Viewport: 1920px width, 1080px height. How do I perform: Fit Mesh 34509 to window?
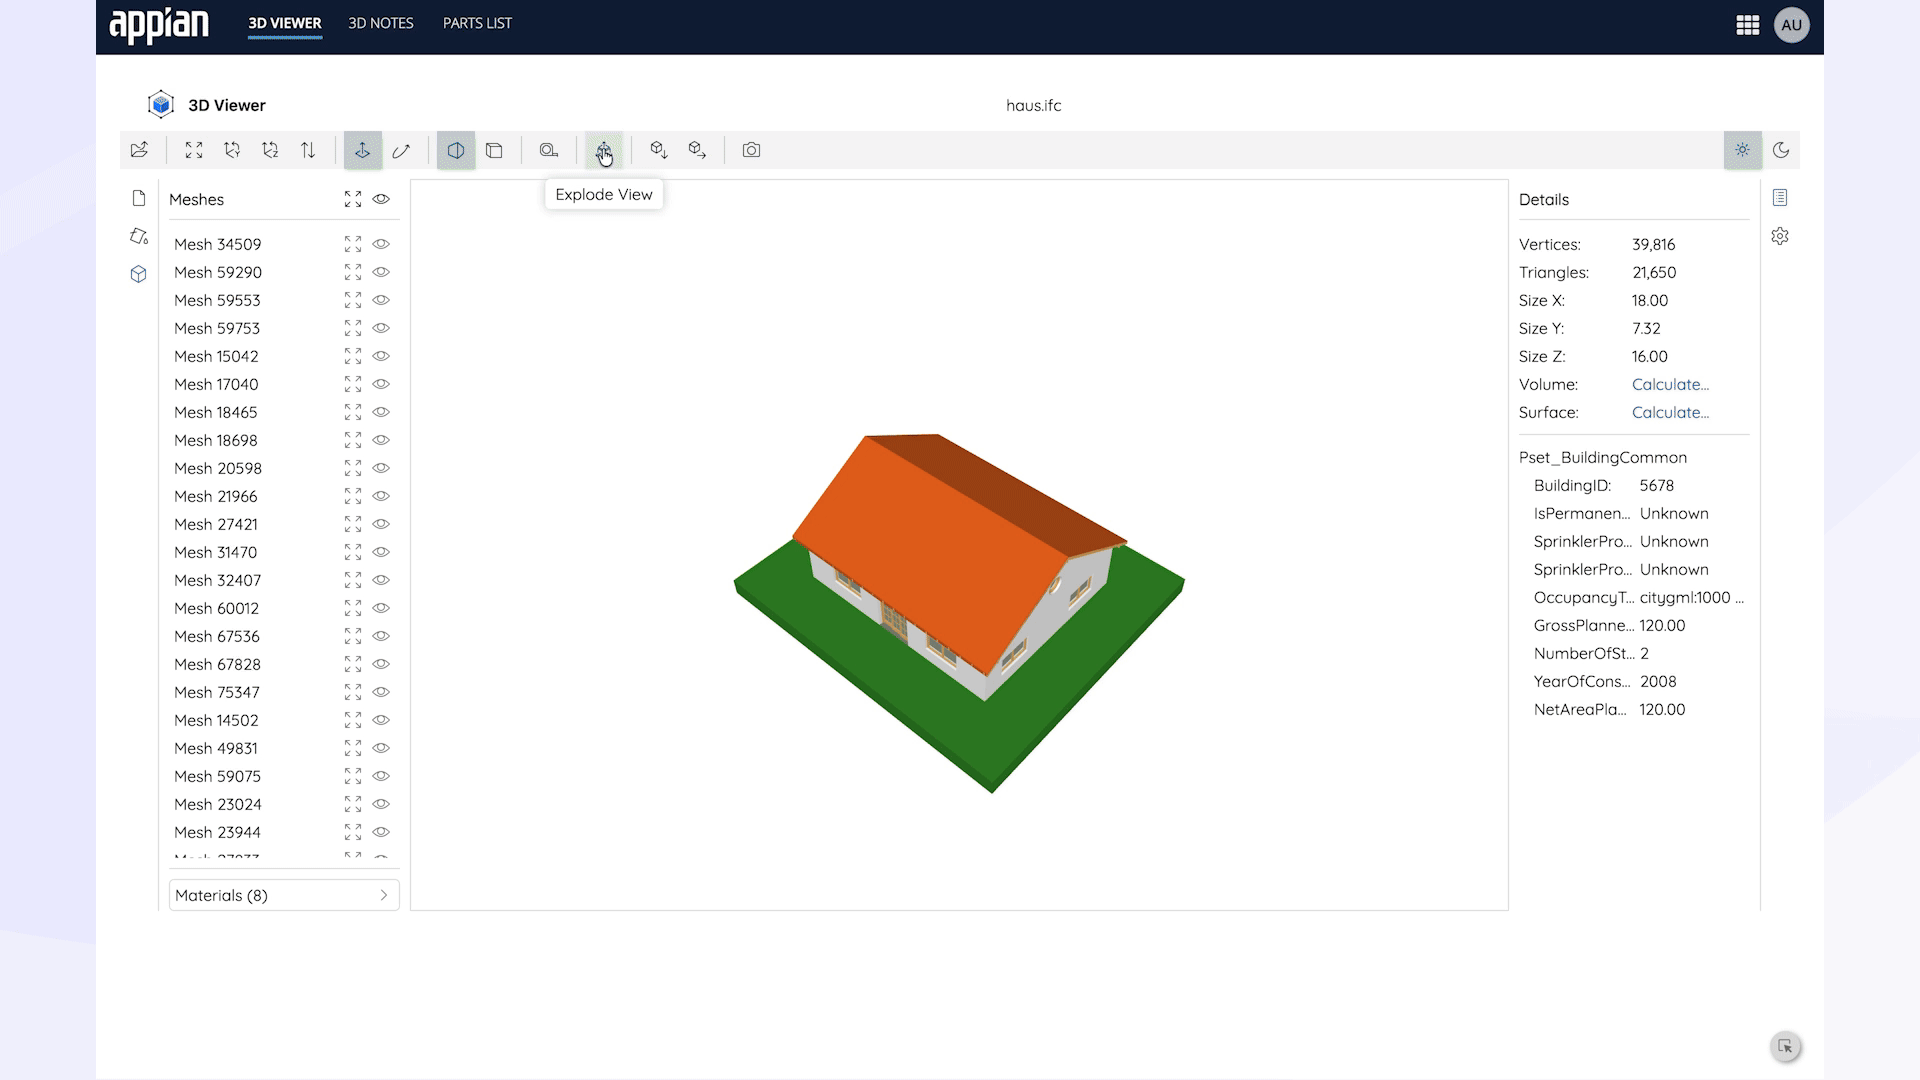[353, 244]
